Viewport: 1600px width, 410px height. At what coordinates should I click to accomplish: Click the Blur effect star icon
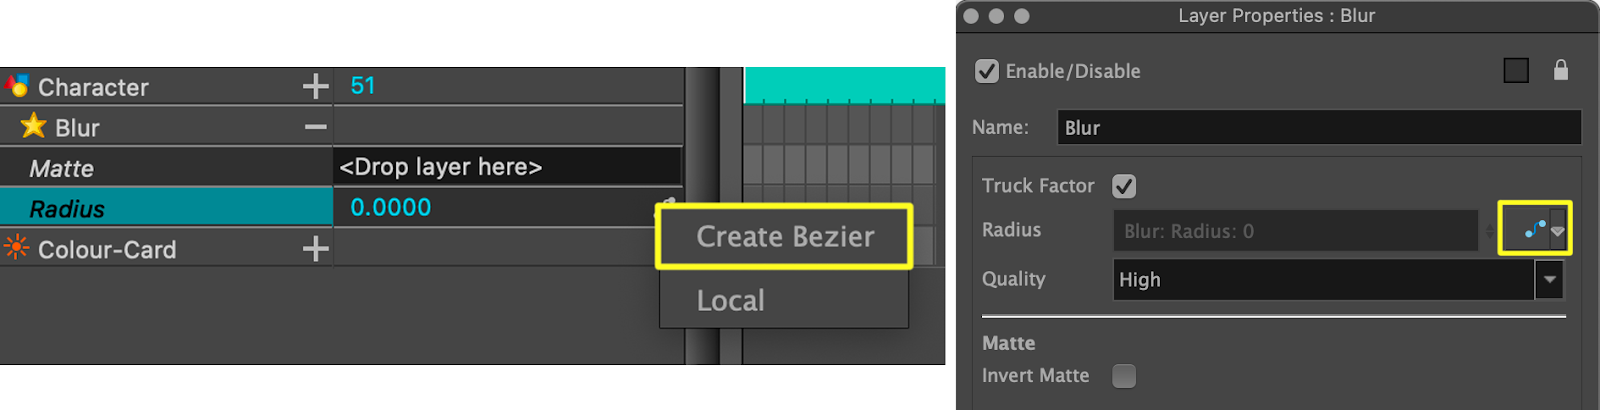[x=33, y=126]
